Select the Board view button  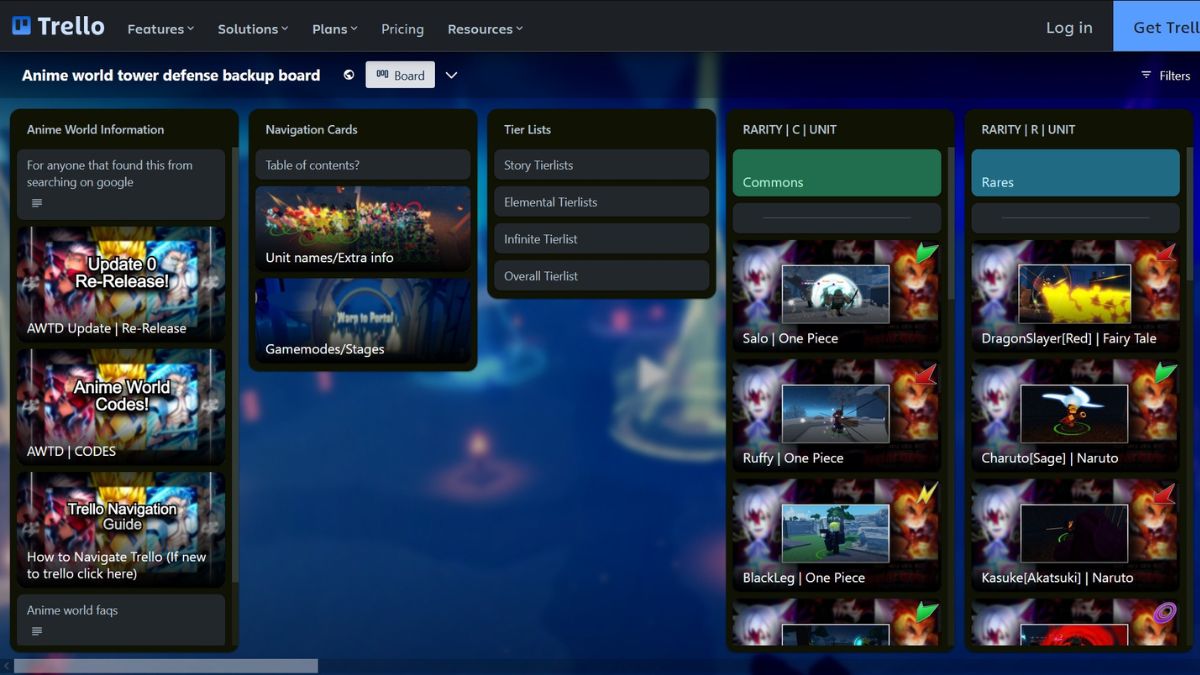(400, 75)
